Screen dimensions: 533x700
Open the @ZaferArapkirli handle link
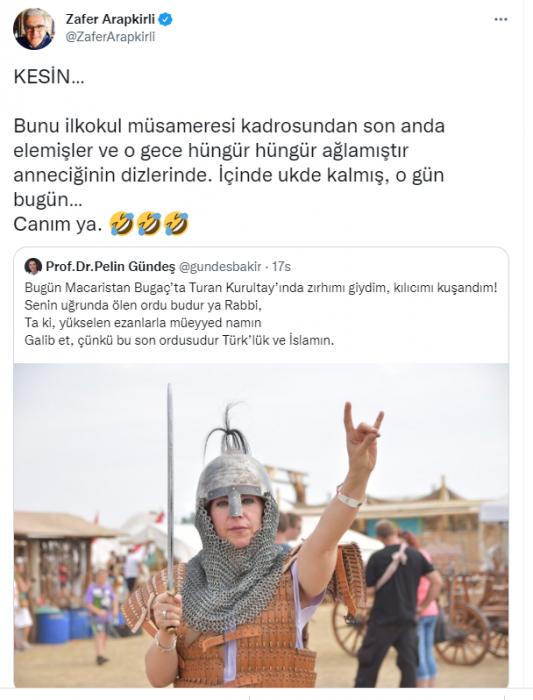[110, 37]
